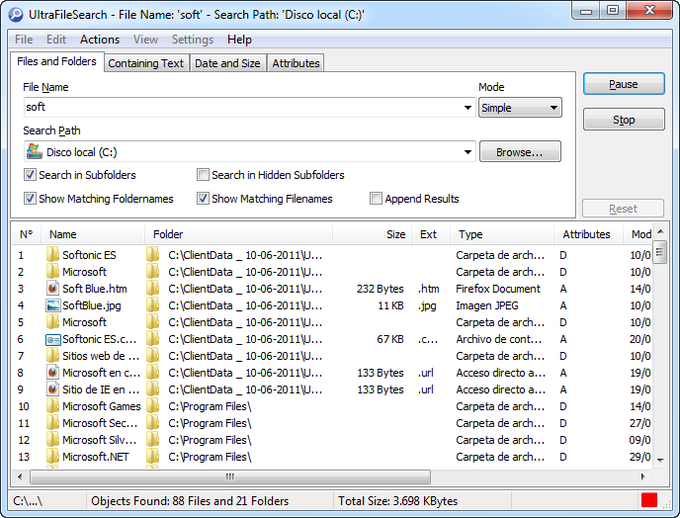Image resolution: width=680 pixels, height=518 pixels.
Task: Click 'Total Size: 3.698 KBytes' status text
Action: pos(398,501)
